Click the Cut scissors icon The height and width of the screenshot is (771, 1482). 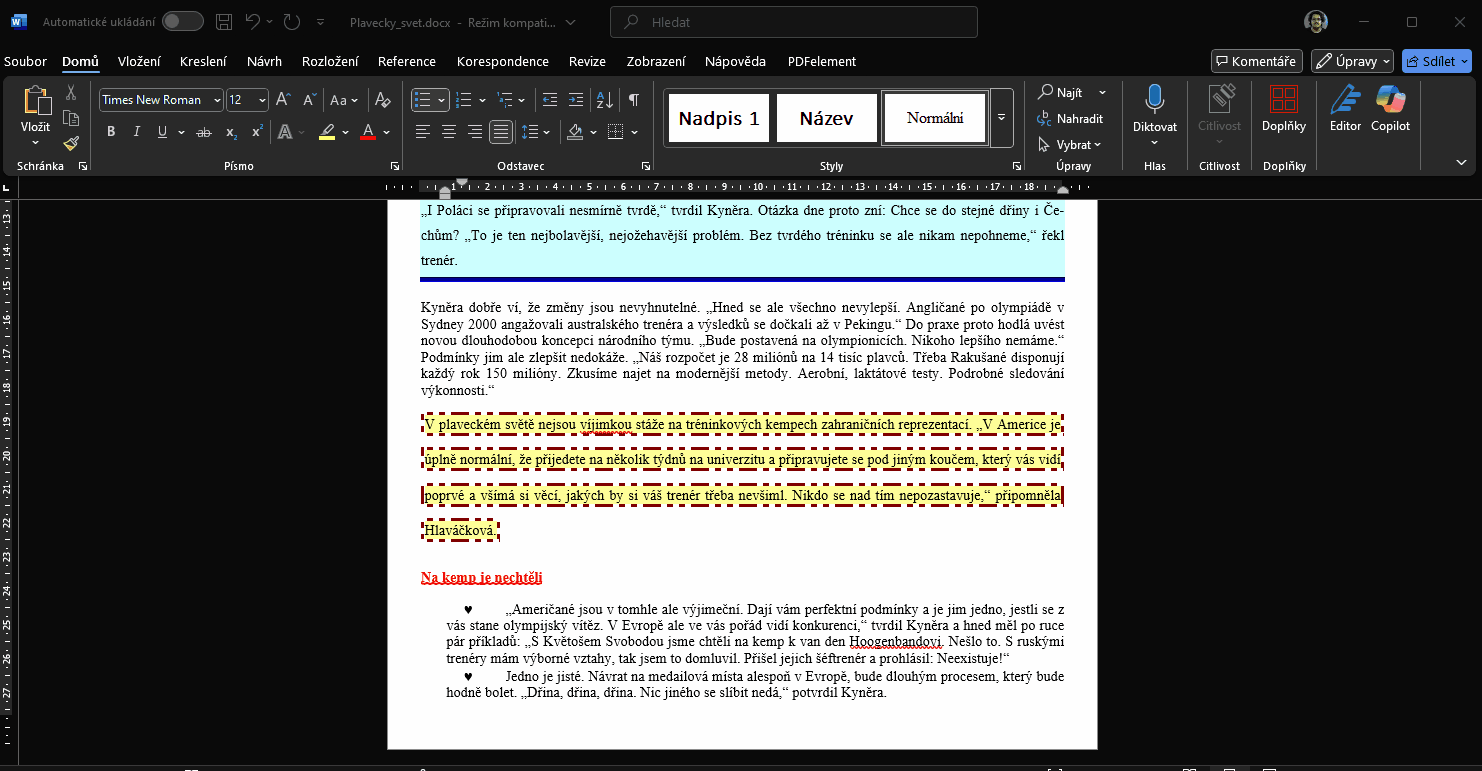[x=71, y=93]
